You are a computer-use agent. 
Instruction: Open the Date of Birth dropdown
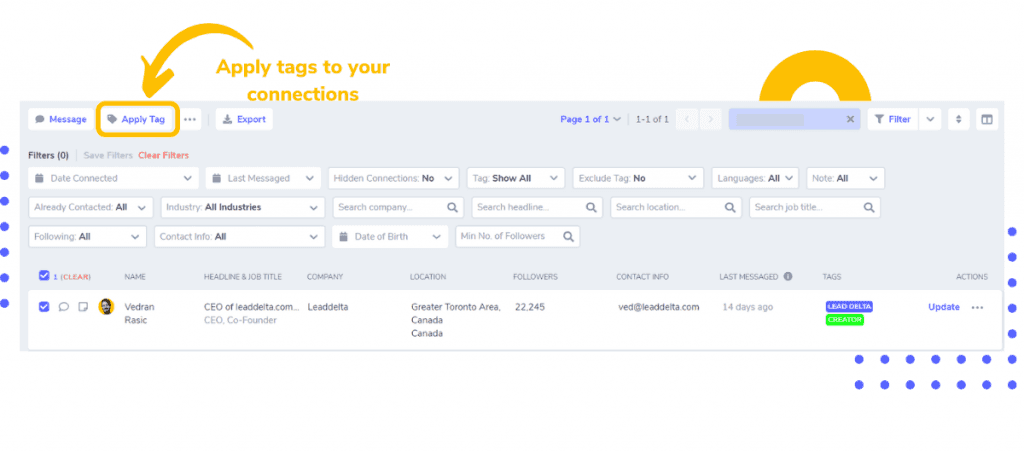tap(390, 236)
